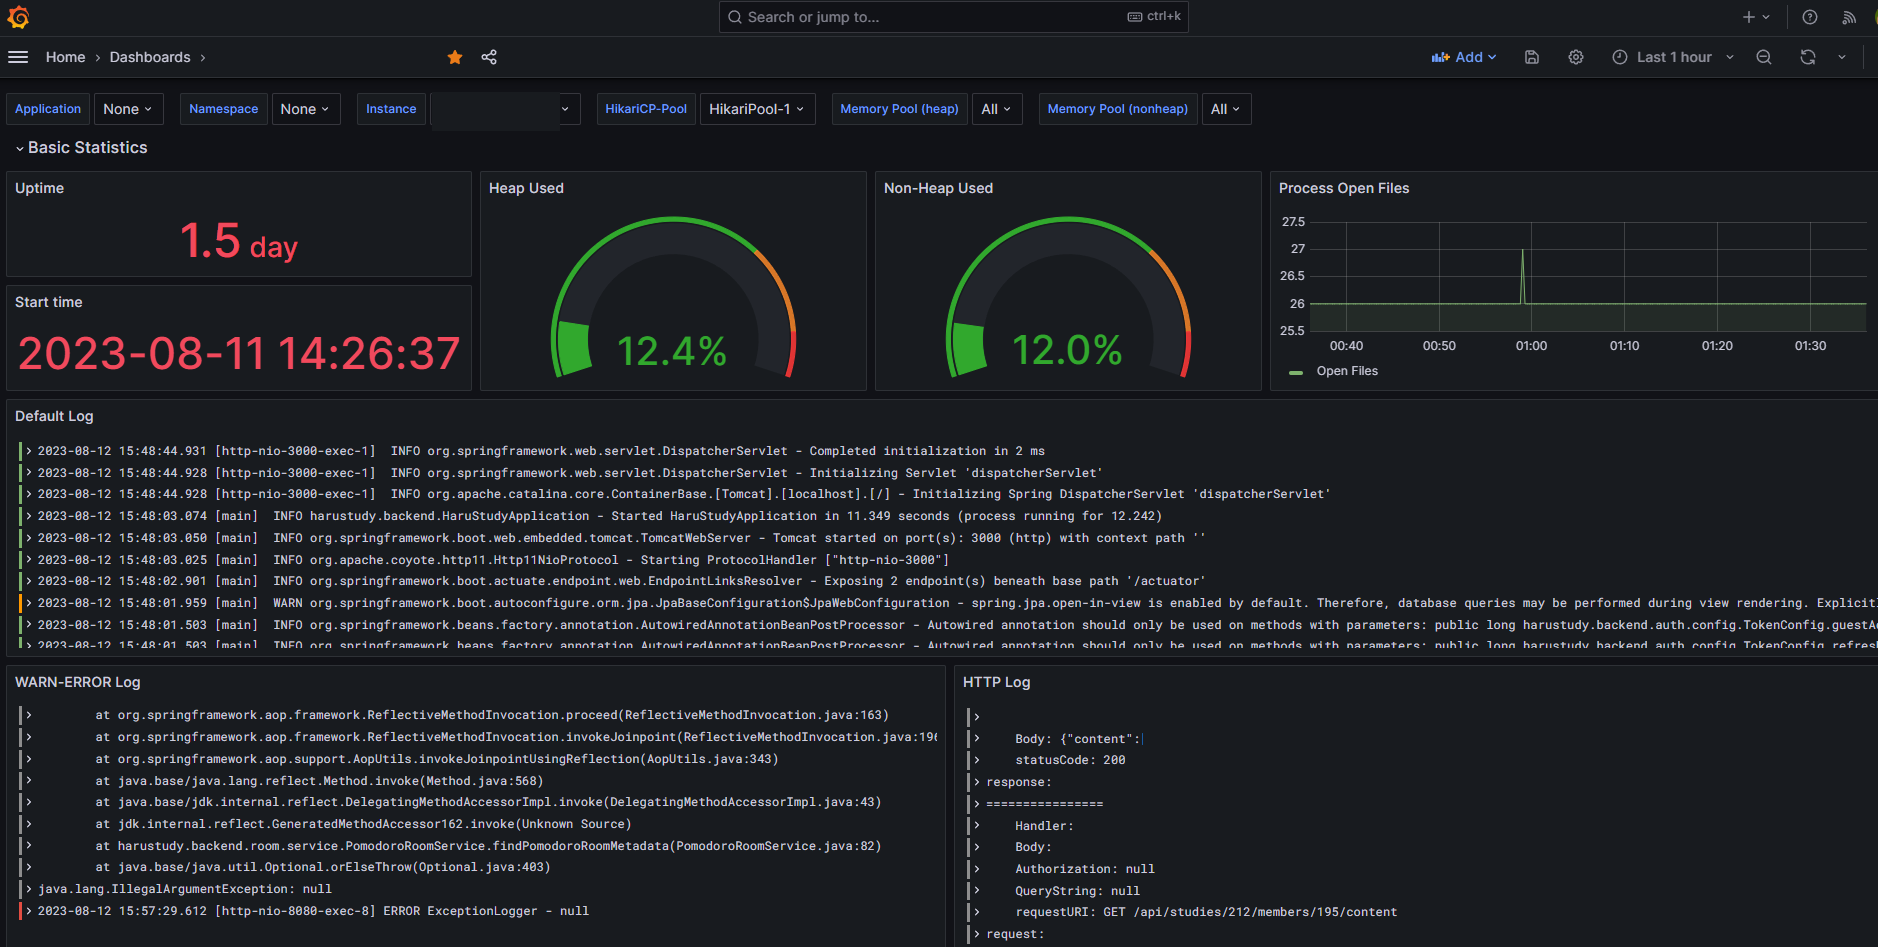Click the 2023-08-11 14:26:37 start time value
The width and height of the screenshot is (1878, 947).
pos(239,353)
